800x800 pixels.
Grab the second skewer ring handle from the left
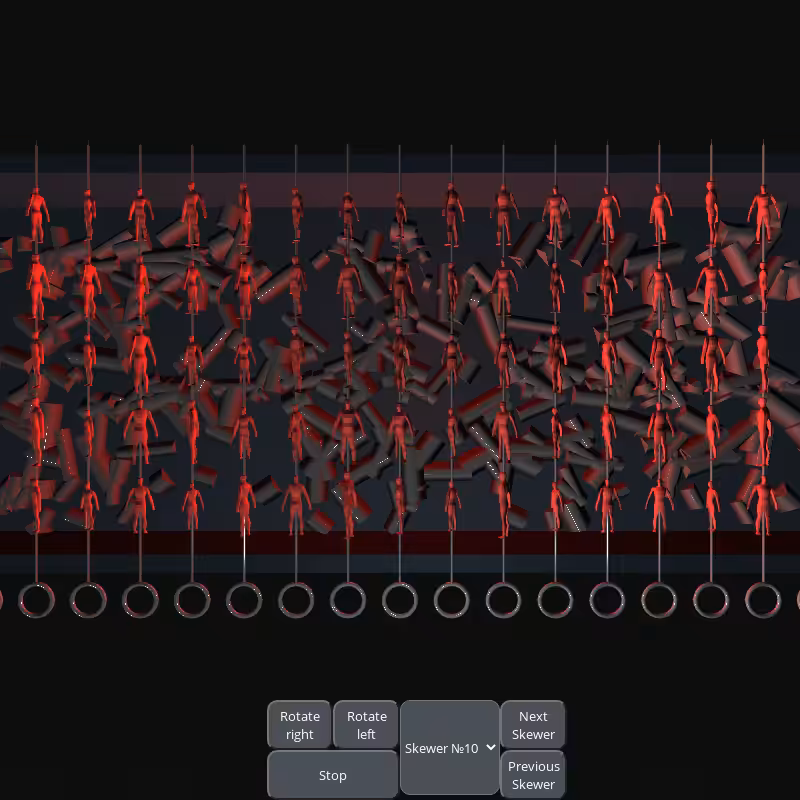point(88,600)
